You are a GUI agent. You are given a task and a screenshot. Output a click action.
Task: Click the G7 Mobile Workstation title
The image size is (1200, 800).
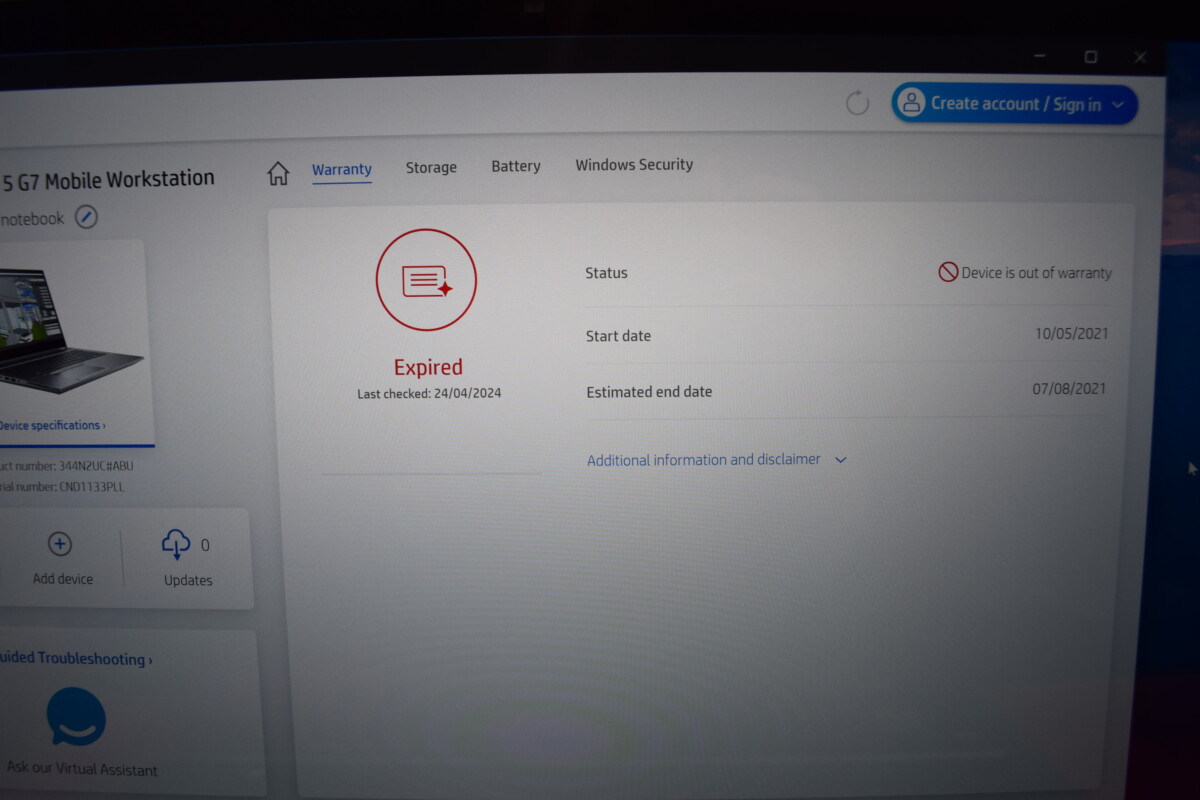coord(108,180)
